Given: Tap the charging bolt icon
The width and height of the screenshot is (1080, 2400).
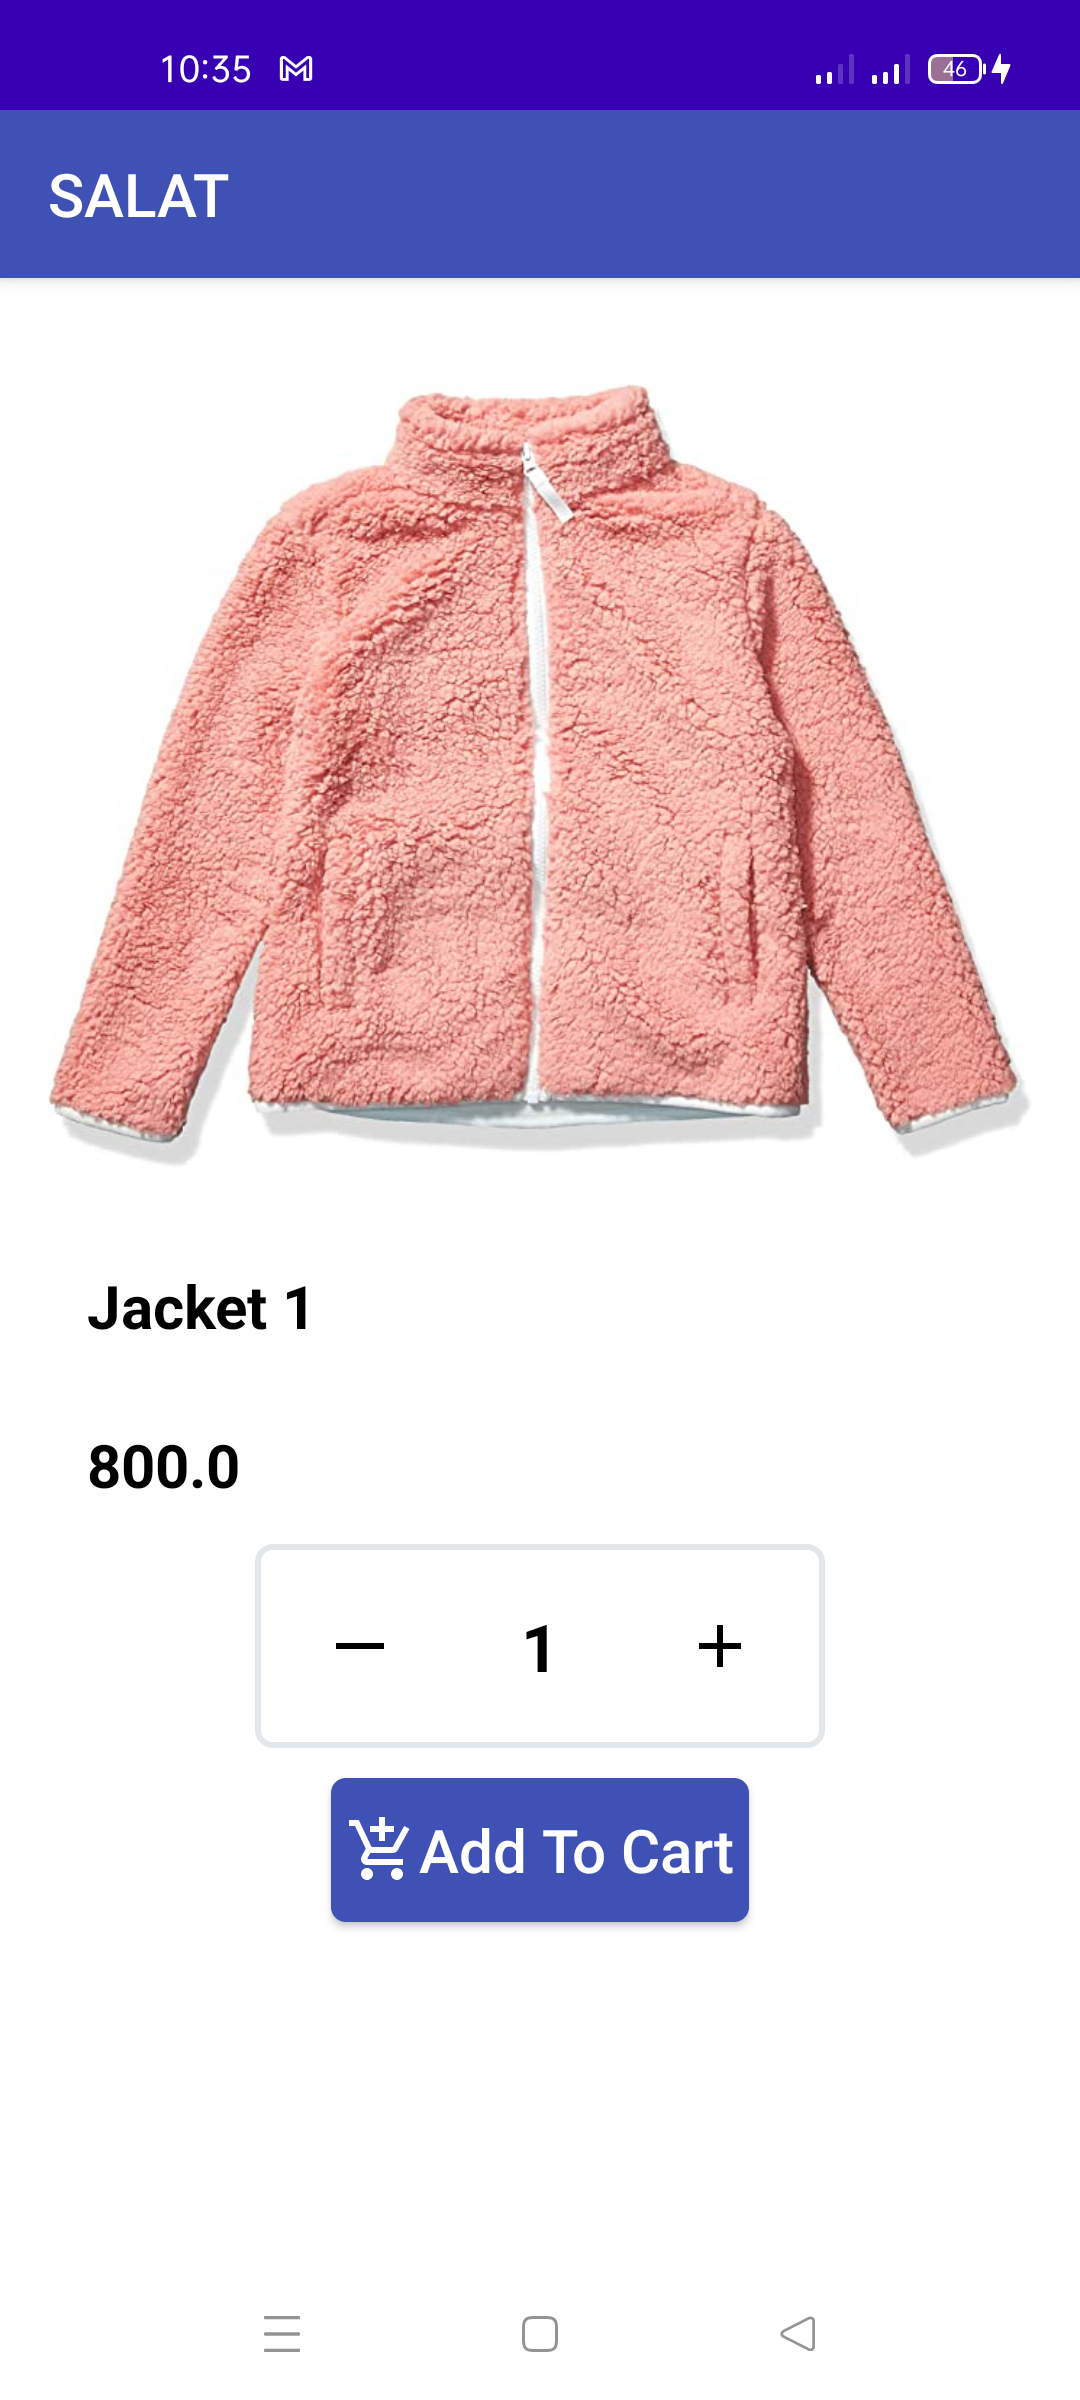Looking at the screenshot, I should (1002, 69).
